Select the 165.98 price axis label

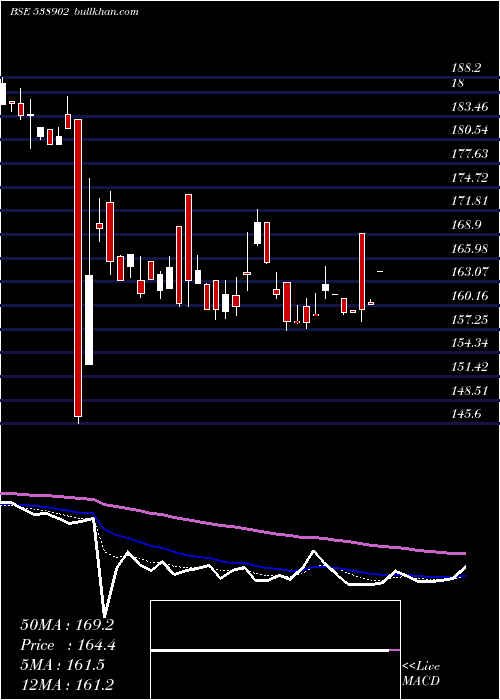[x=470, y=249]
